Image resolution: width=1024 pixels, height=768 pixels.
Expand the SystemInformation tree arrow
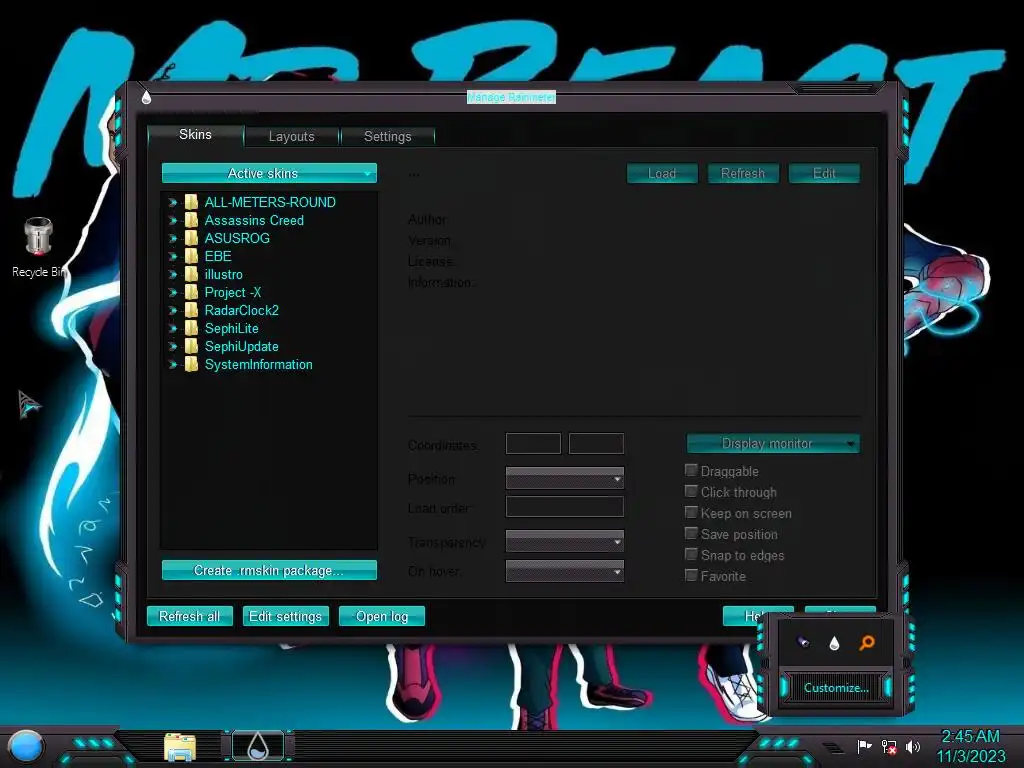pyautogui.click(x=172, y=364)
